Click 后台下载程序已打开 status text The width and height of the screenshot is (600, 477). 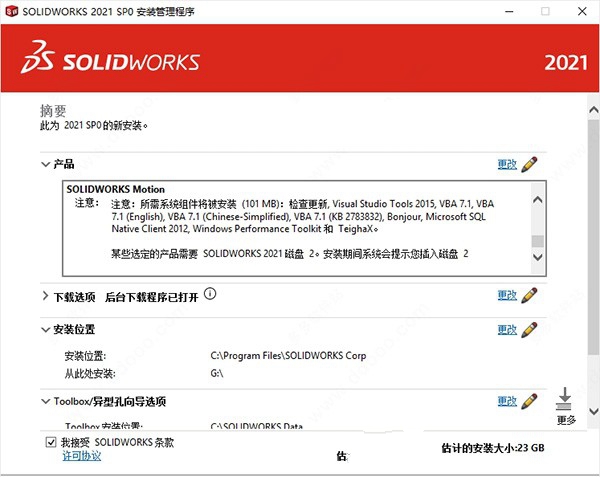(x=152, y=297)
